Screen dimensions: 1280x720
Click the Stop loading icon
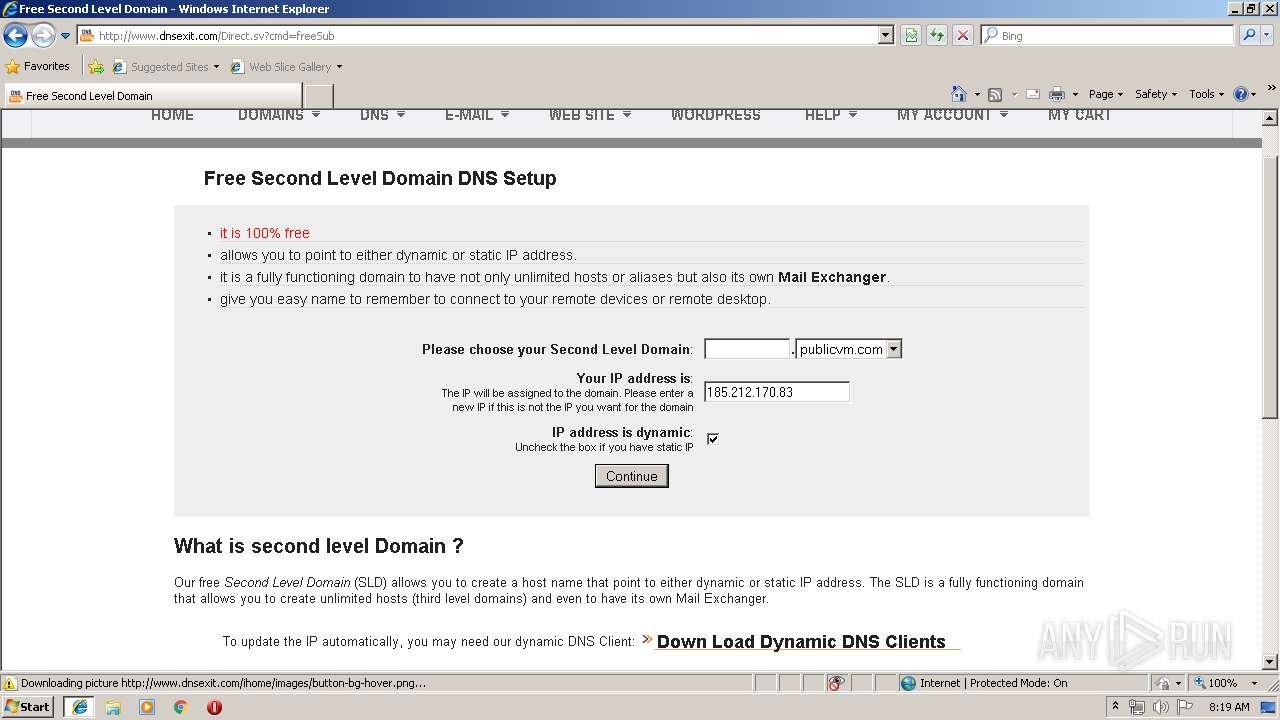[963, 35]
